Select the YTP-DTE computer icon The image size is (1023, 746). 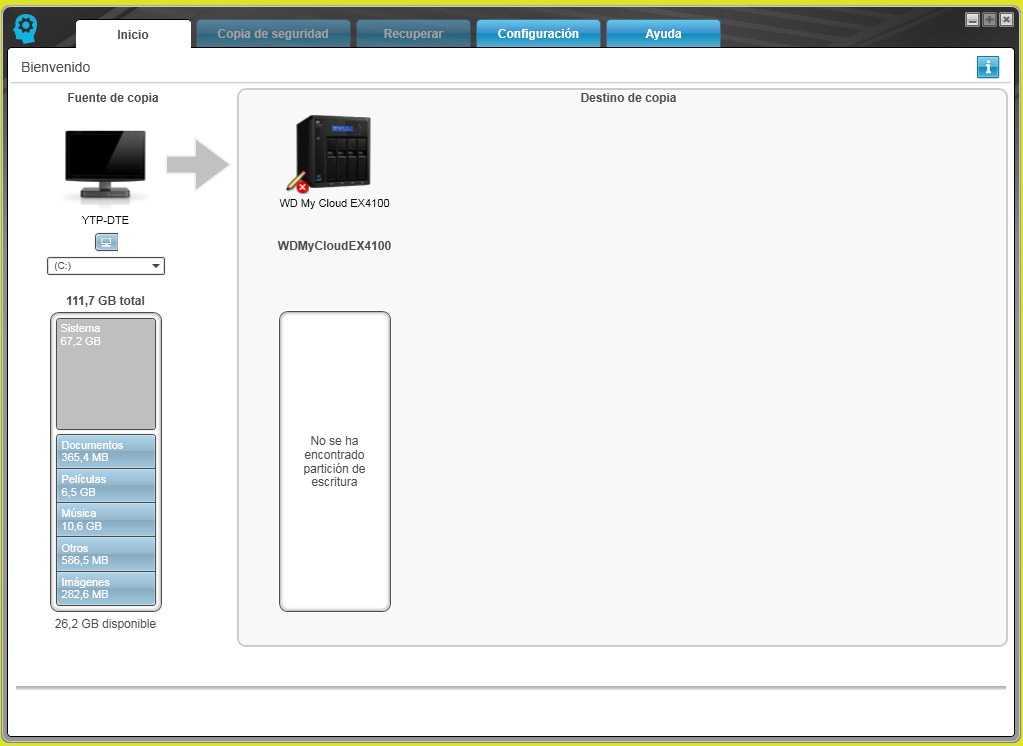click(x=104, y=160)
